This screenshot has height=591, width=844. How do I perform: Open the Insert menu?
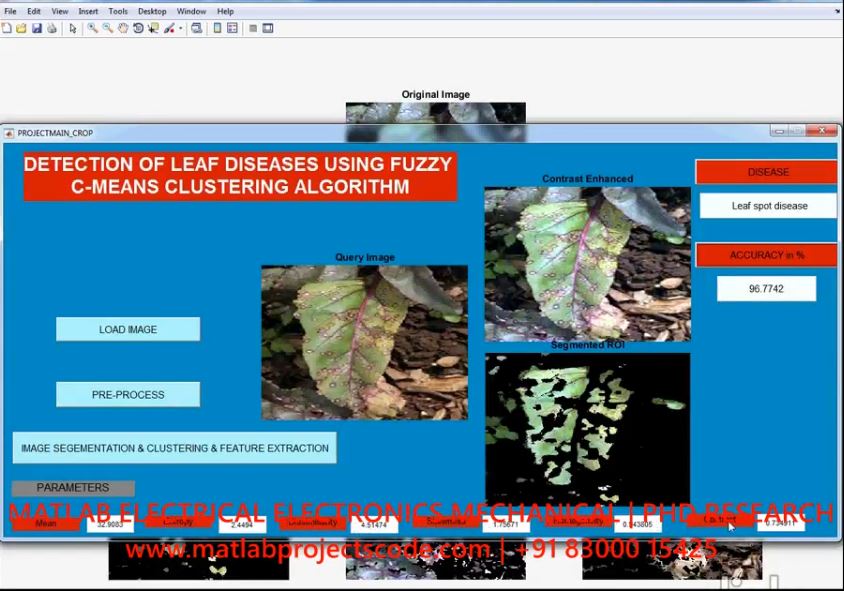tap(88, 11)
